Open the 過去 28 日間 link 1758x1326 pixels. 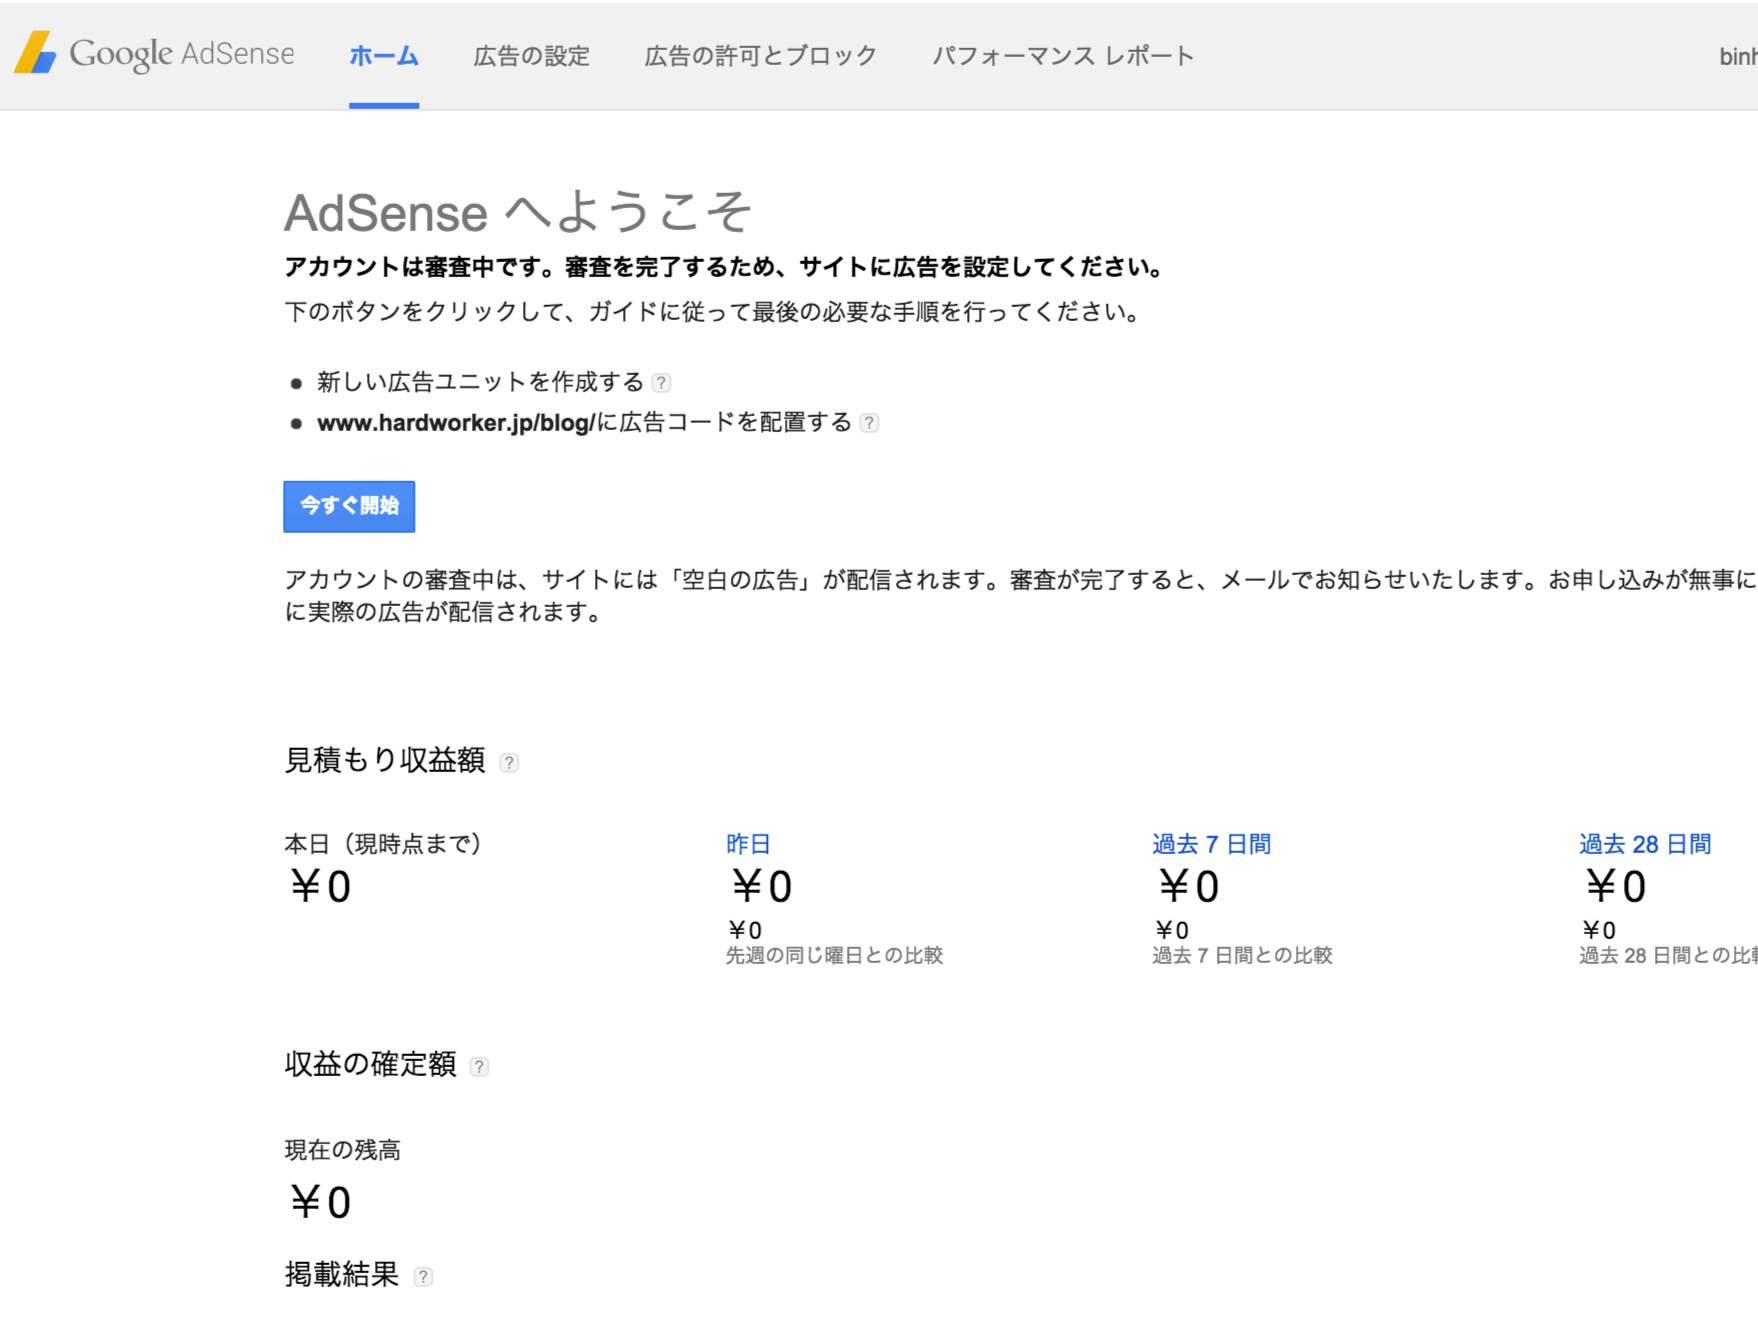pos(1645,844)
